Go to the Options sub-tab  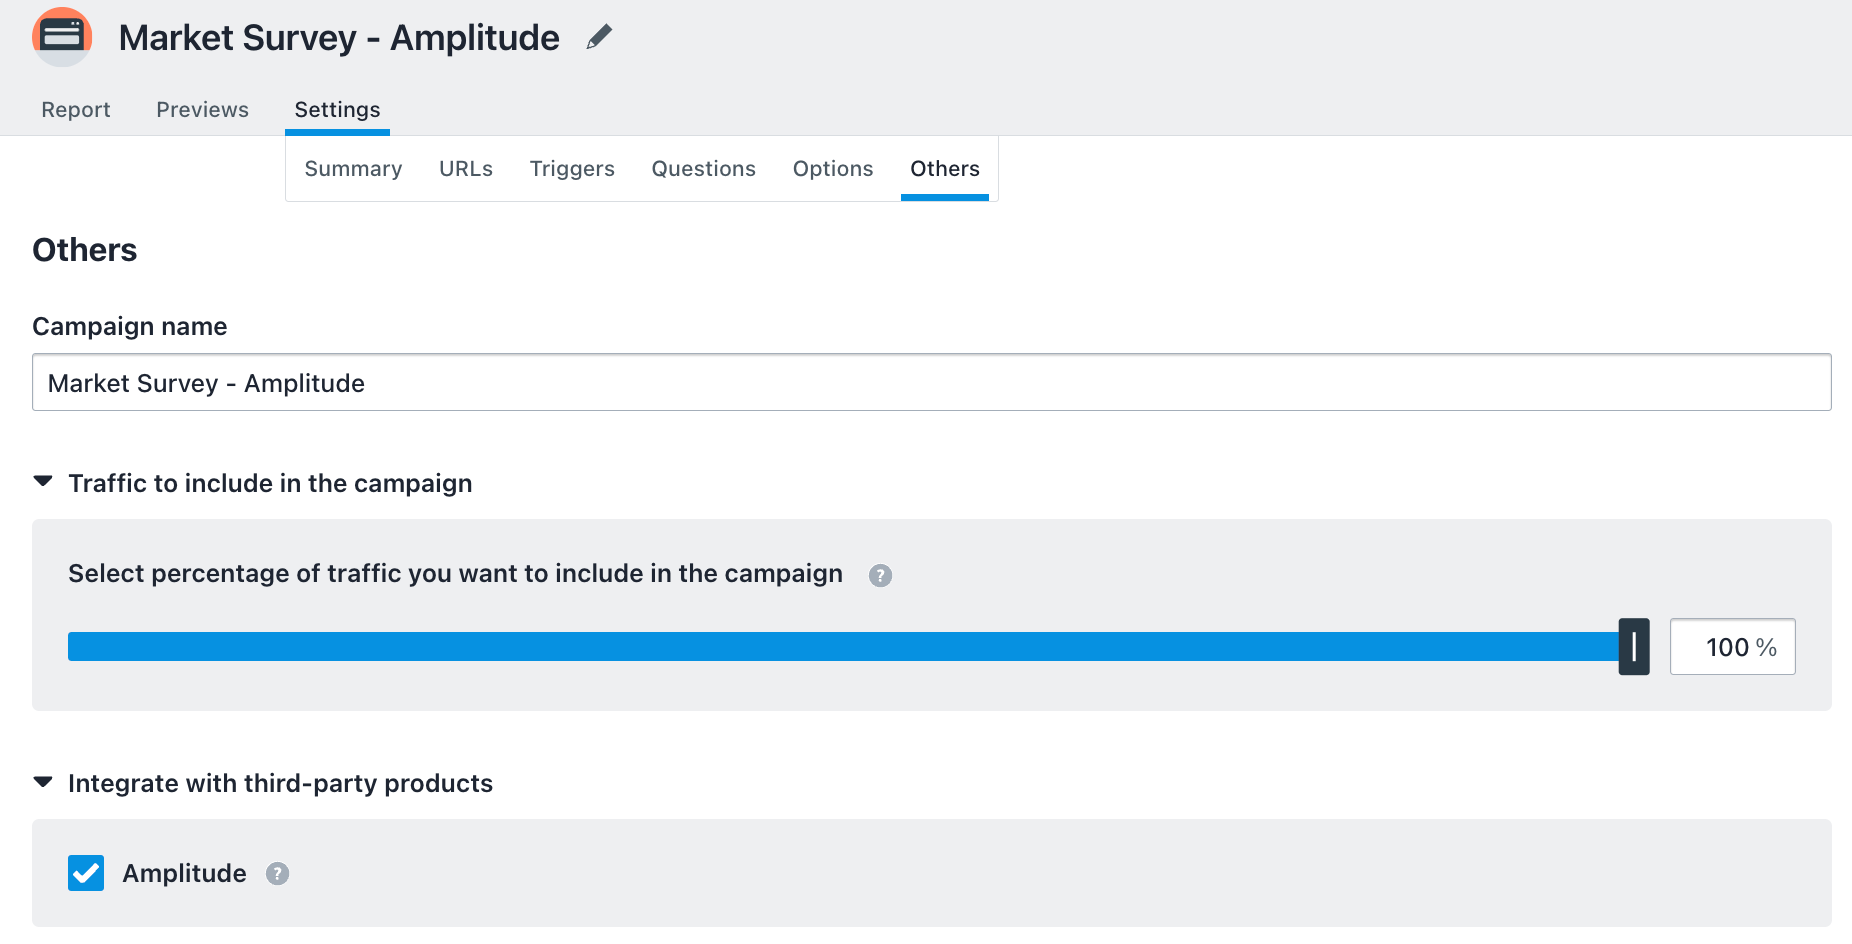click(833, 168)
